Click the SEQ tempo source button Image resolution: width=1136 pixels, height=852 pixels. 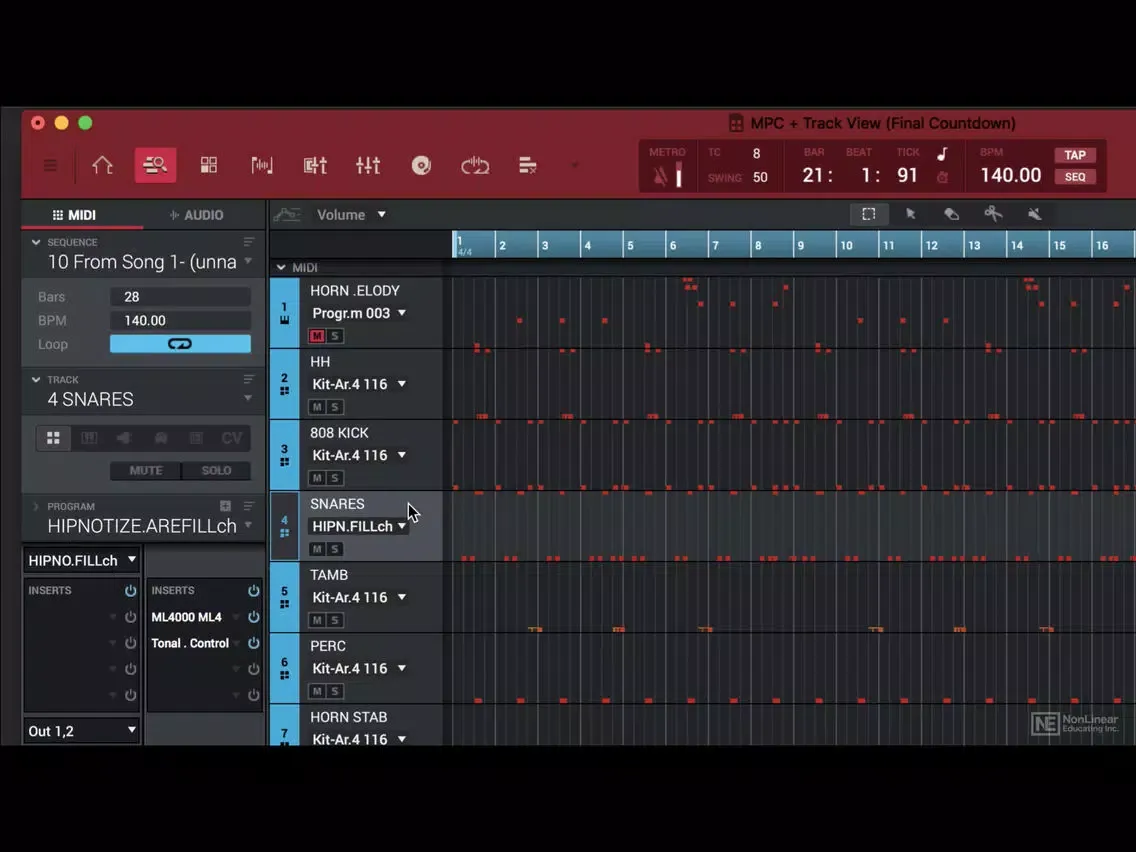(1075, 177)
